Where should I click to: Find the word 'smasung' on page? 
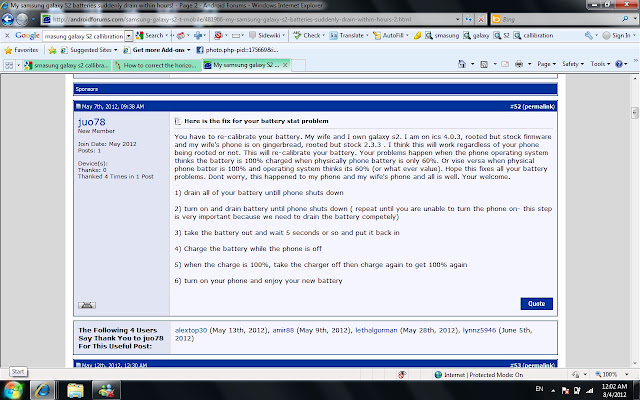point(442,36)
